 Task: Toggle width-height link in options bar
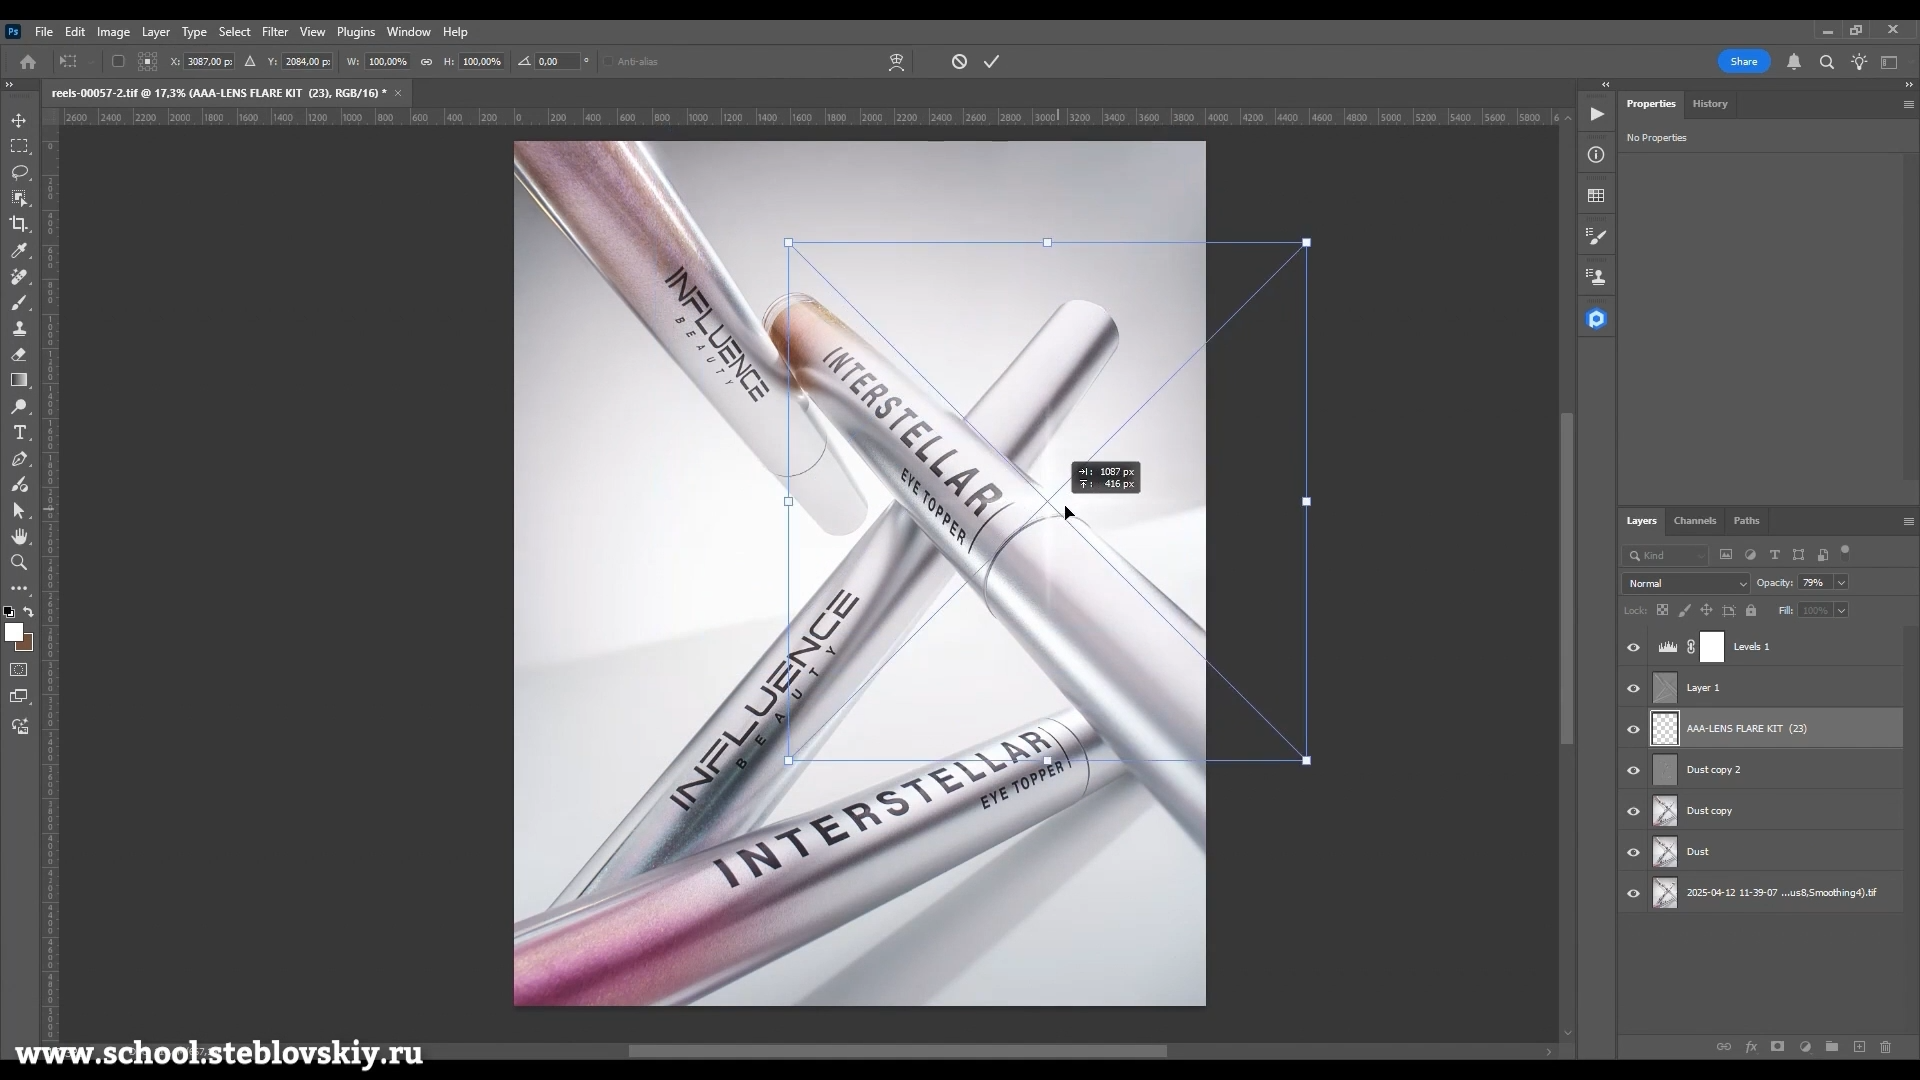click(426, 62)
